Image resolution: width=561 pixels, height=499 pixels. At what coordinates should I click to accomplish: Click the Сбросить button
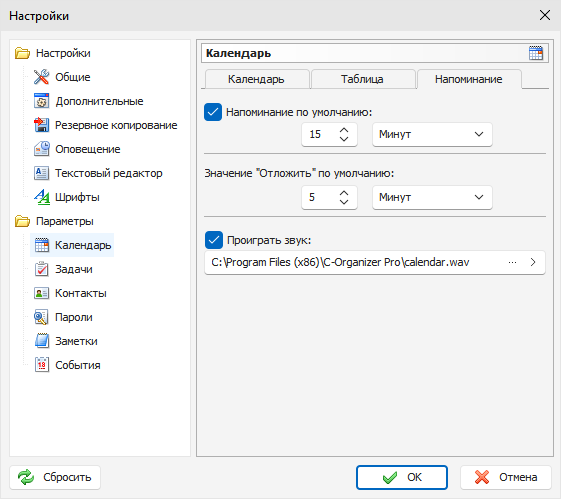(x=55, y=477)
